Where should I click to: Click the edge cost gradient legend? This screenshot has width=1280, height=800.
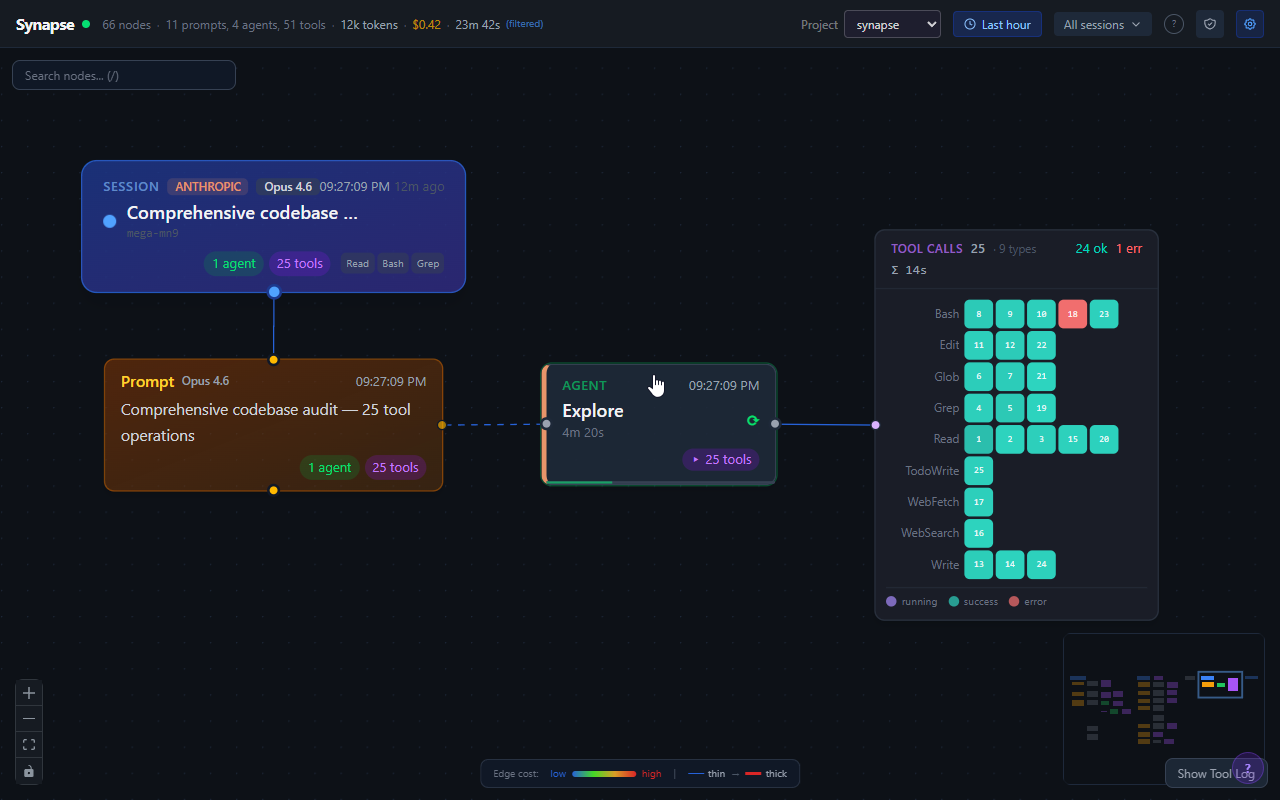pos(605,773)
